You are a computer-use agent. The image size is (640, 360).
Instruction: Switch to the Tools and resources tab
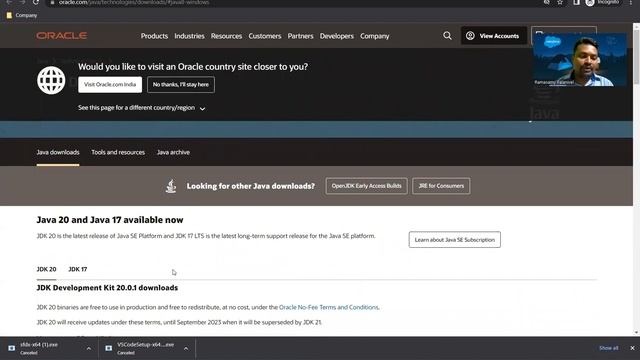pos(118,152)
